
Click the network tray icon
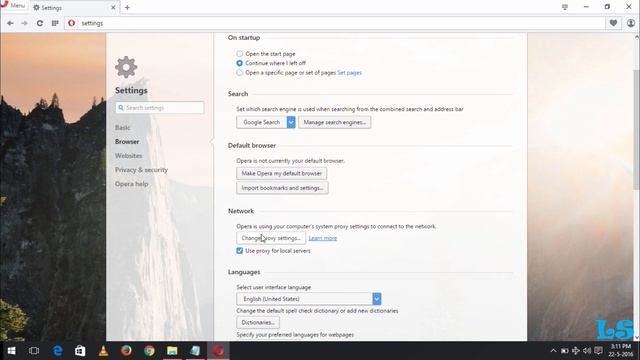click(576, 351)
